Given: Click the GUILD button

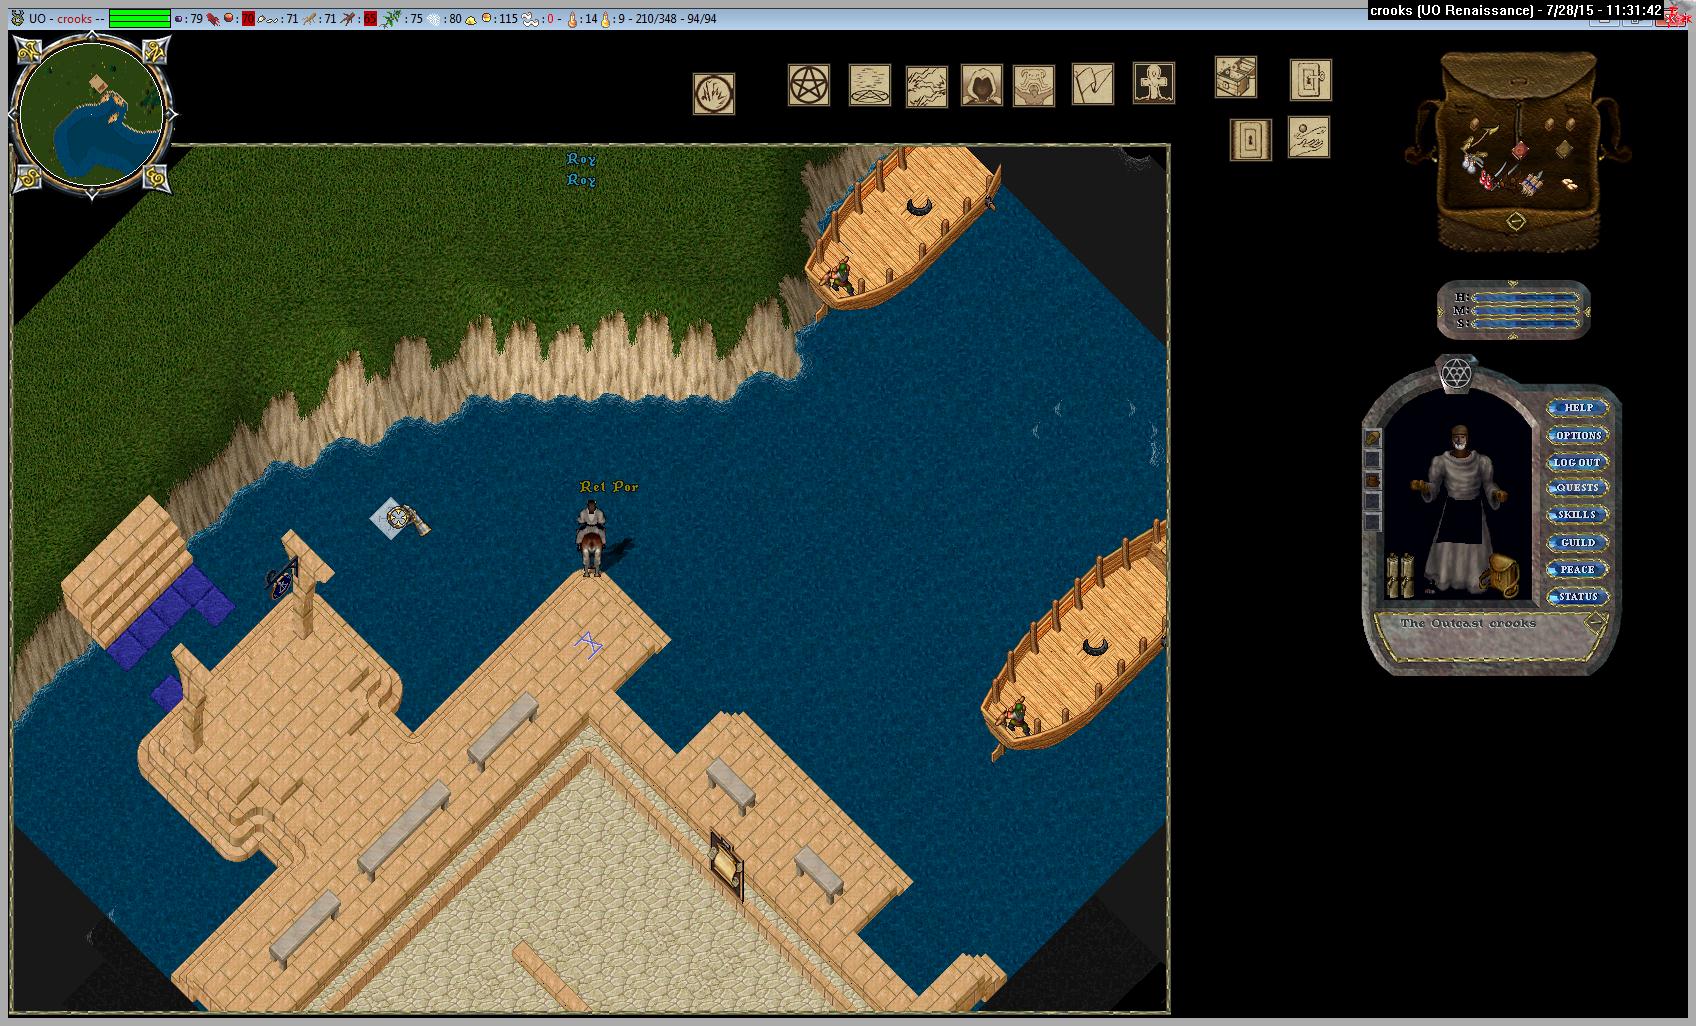Looking at the screenshot, I should pyautogui.click(x=1578, y=542).
